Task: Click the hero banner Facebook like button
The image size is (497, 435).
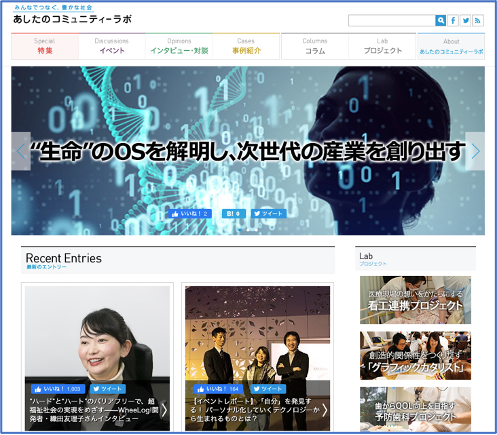Action: point(190,214)
